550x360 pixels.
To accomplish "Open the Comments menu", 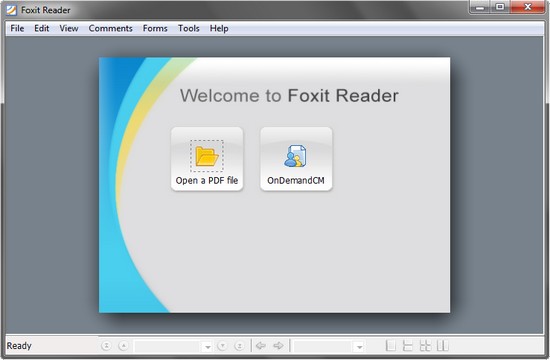I will click(x=110, y=28).
